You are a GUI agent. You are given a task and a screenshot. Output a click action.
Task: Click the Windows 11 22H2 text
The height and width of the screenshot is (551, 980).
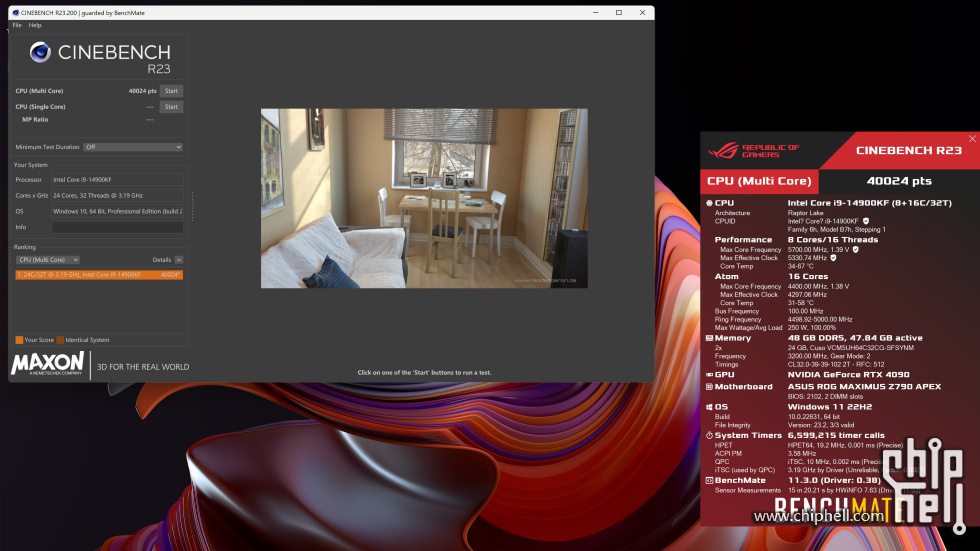[x=830, y=407]
